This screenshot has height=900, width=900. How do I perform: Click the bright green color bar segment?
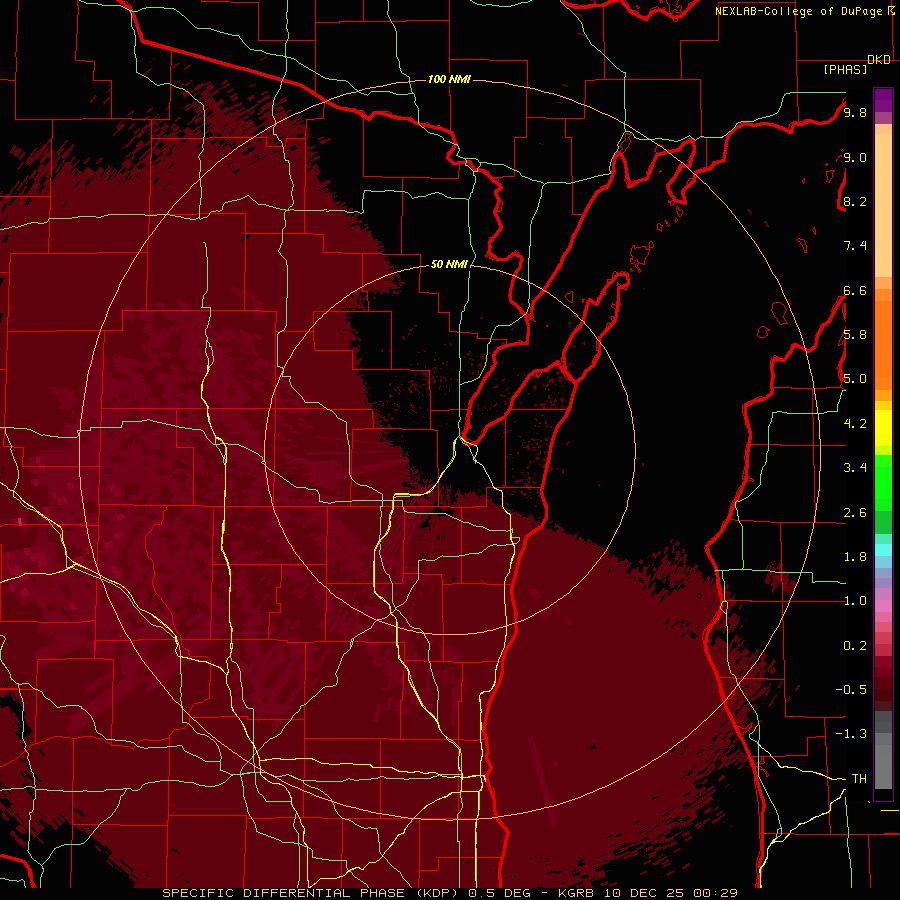point(883,482)
